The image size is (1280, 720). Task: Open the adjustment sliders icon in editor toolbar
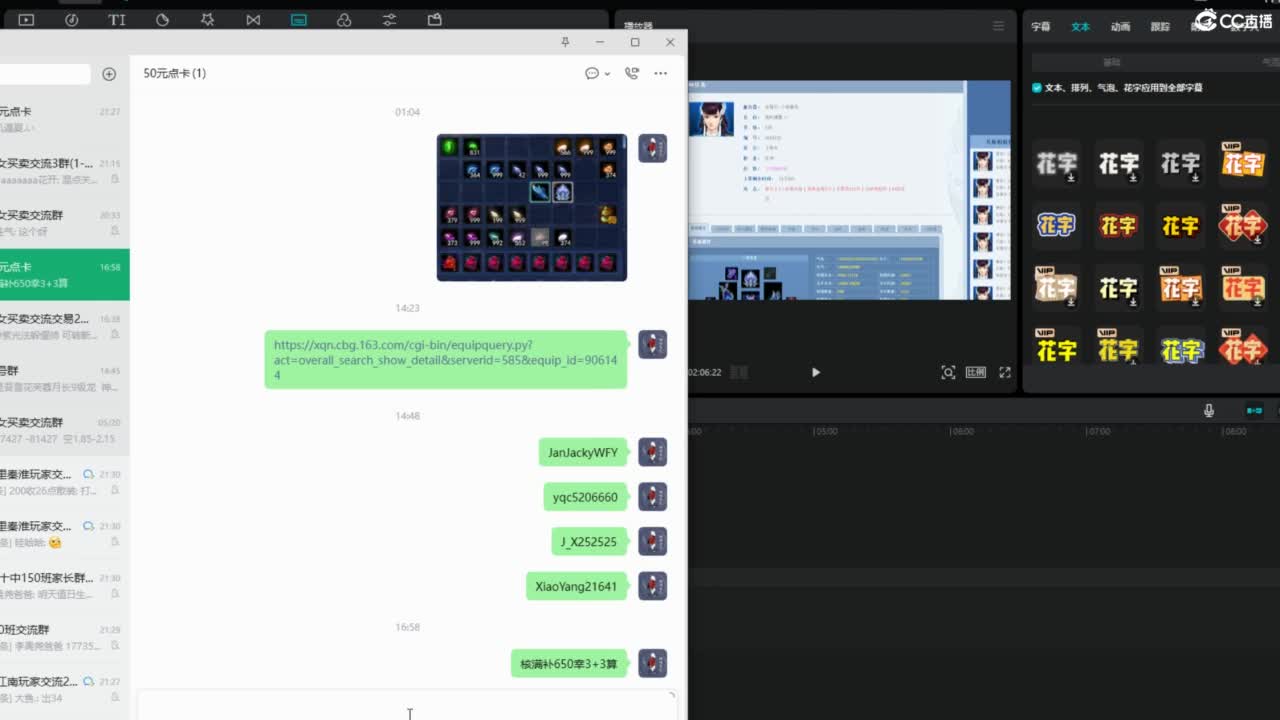pyautogui.click(x=389, y=19)
